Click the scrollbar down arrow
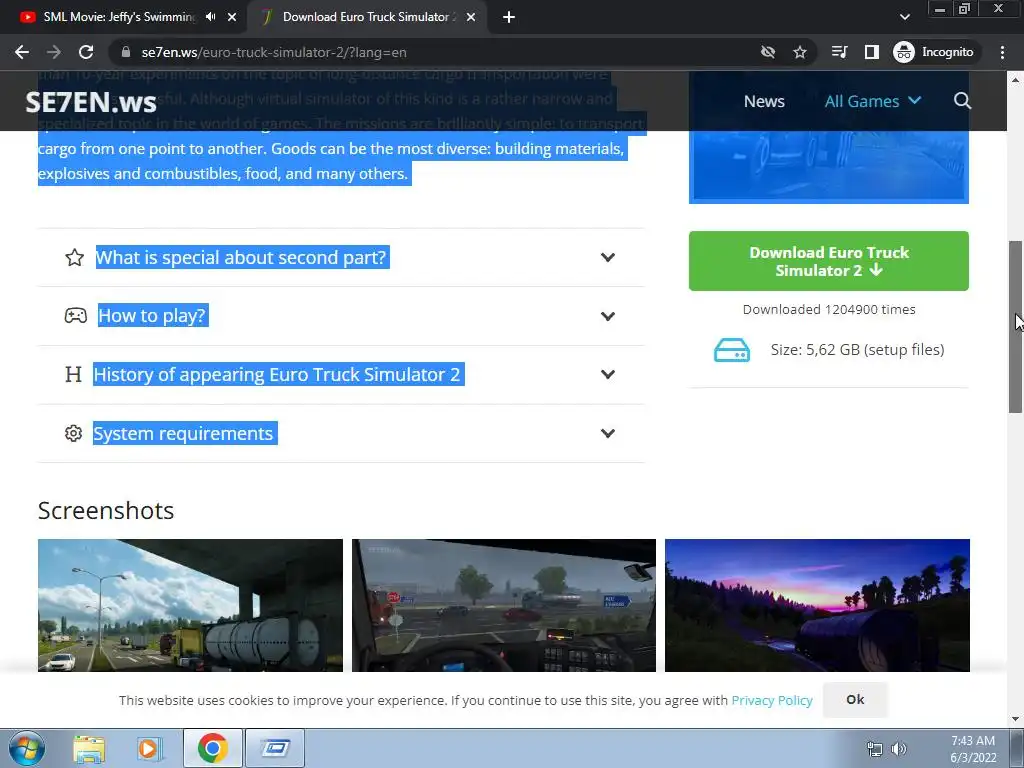 pos(1015,719)
